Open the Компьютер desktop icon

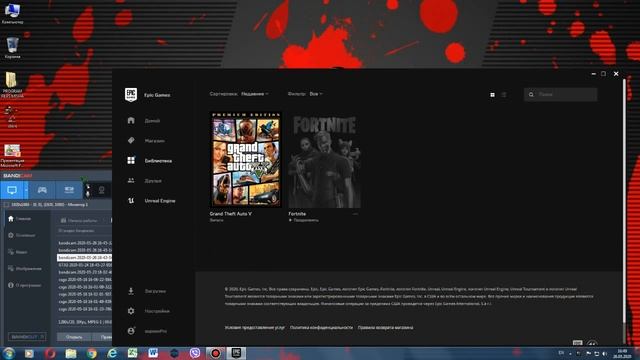click(12, 13)
